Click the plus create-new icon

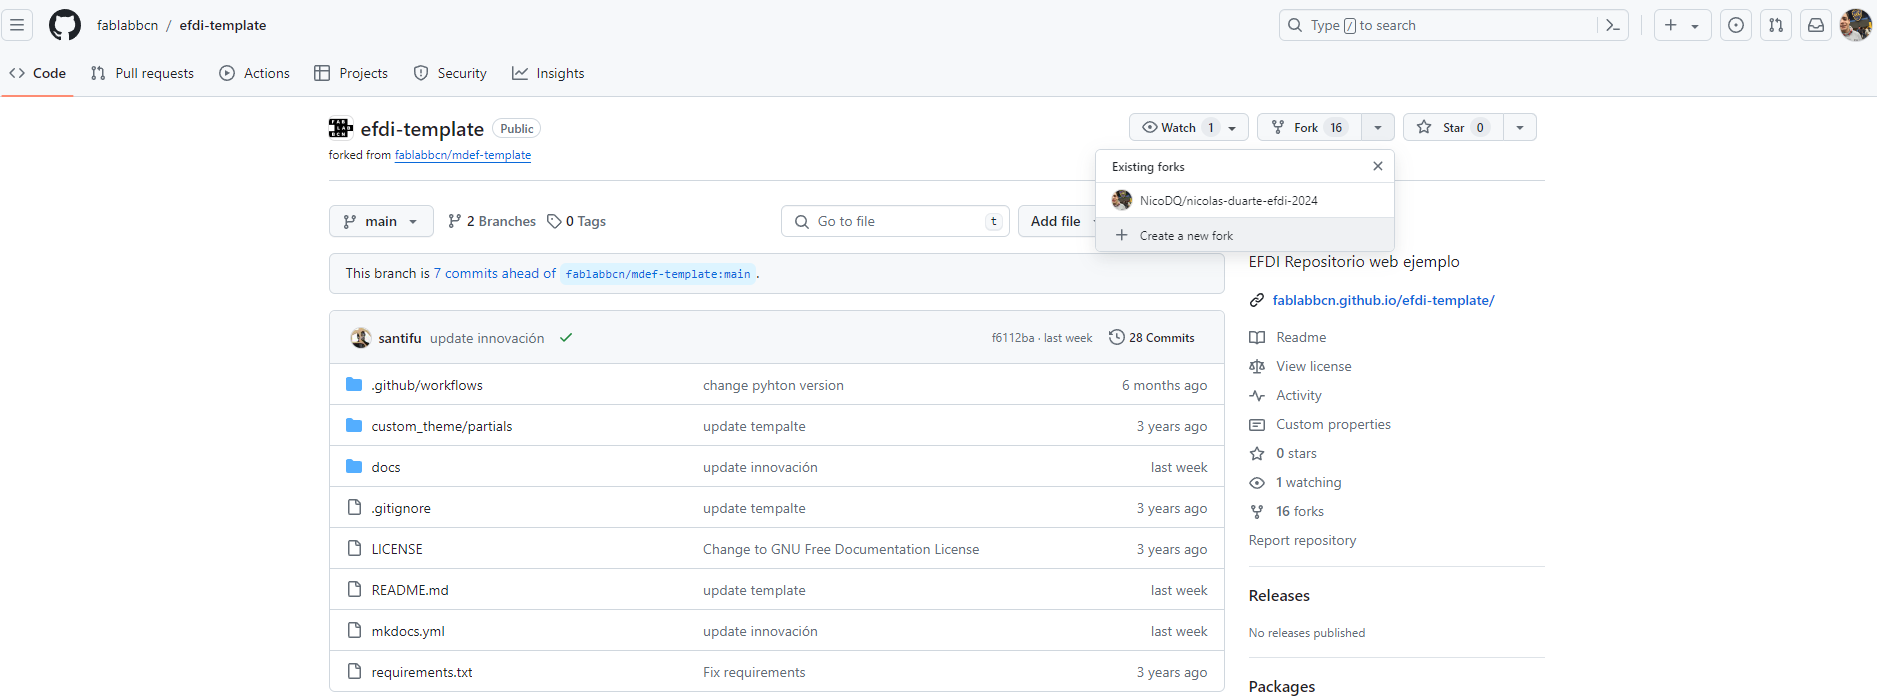click(x=1671, y=25)
